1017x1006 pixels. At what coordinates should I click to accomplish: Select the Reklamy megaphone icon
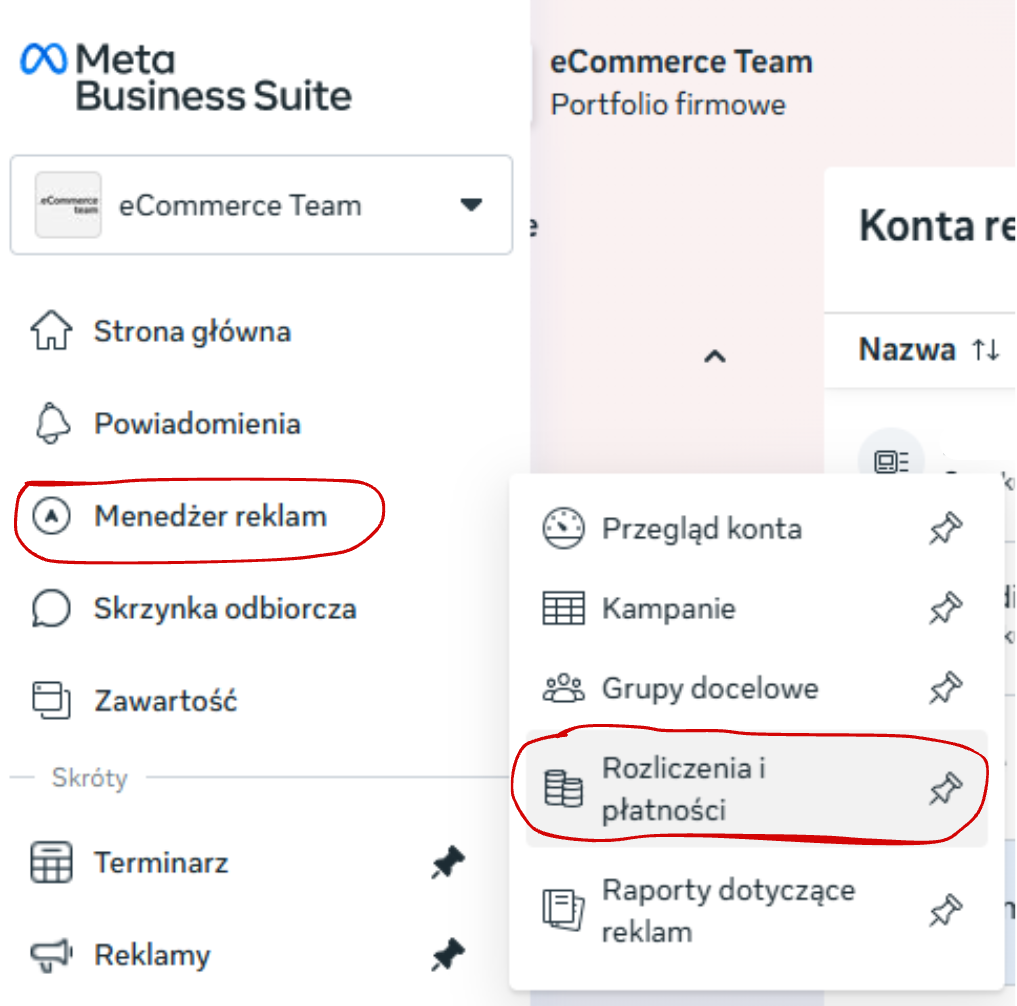(x=50, y=955)
